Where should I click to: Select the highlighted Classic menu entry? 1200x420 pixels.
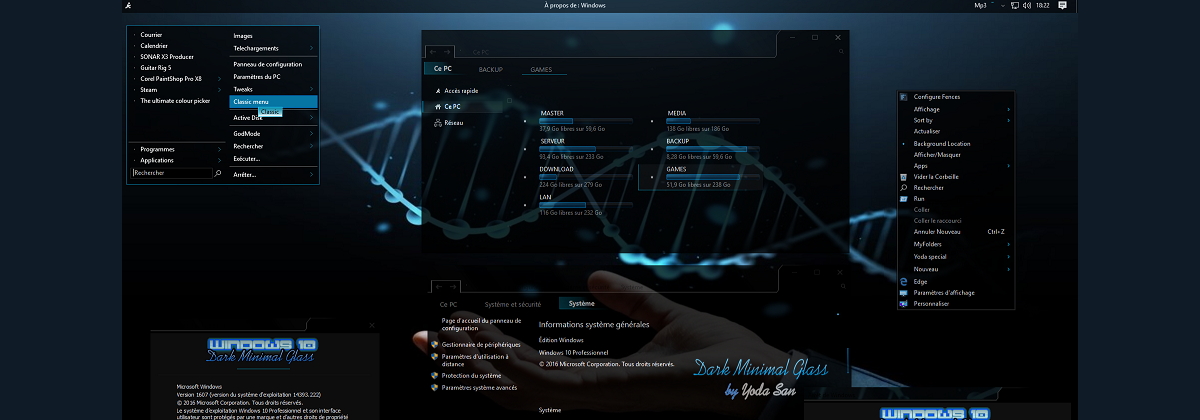click(x=273, y=102)
